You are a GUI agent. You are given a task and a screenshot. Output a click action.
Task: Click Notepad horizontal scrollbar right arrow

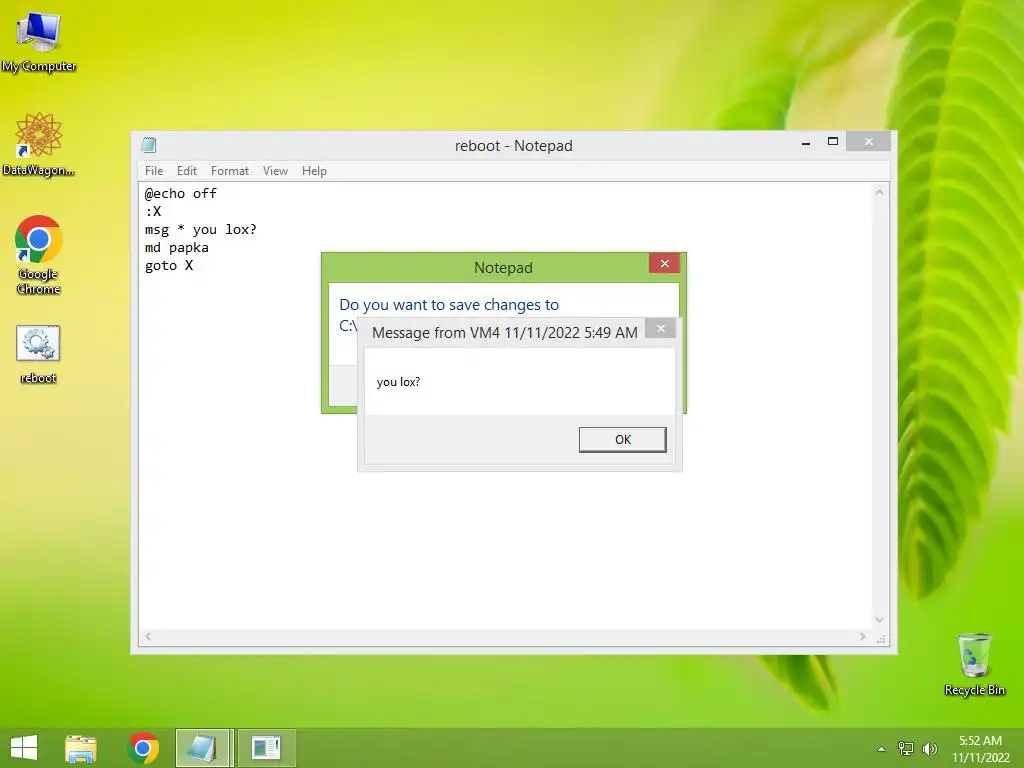(x=863, y=637)
